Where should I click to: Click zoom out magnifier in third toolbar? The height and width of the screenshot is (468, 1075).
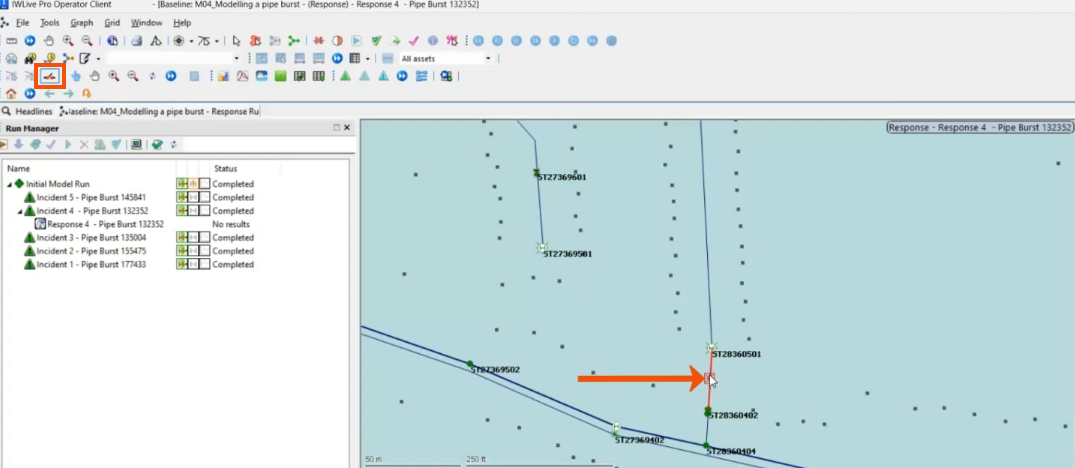133,76
